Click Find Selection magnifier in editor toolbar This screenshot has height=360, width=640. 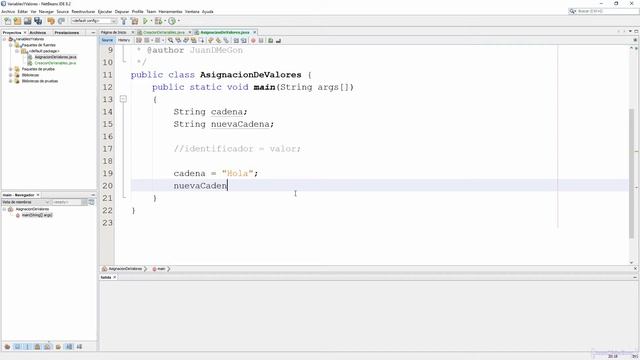point(171,40)
